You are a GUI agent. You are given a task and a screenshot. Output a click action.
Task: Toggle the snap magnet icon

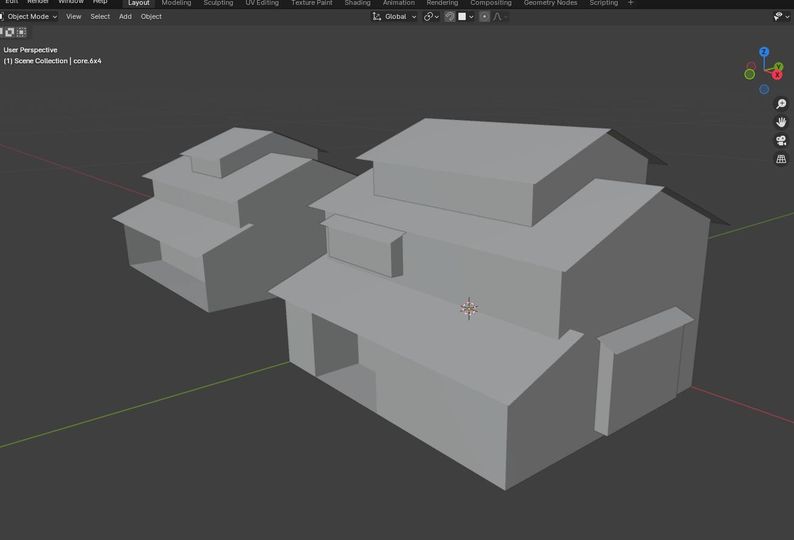(450, 17)
